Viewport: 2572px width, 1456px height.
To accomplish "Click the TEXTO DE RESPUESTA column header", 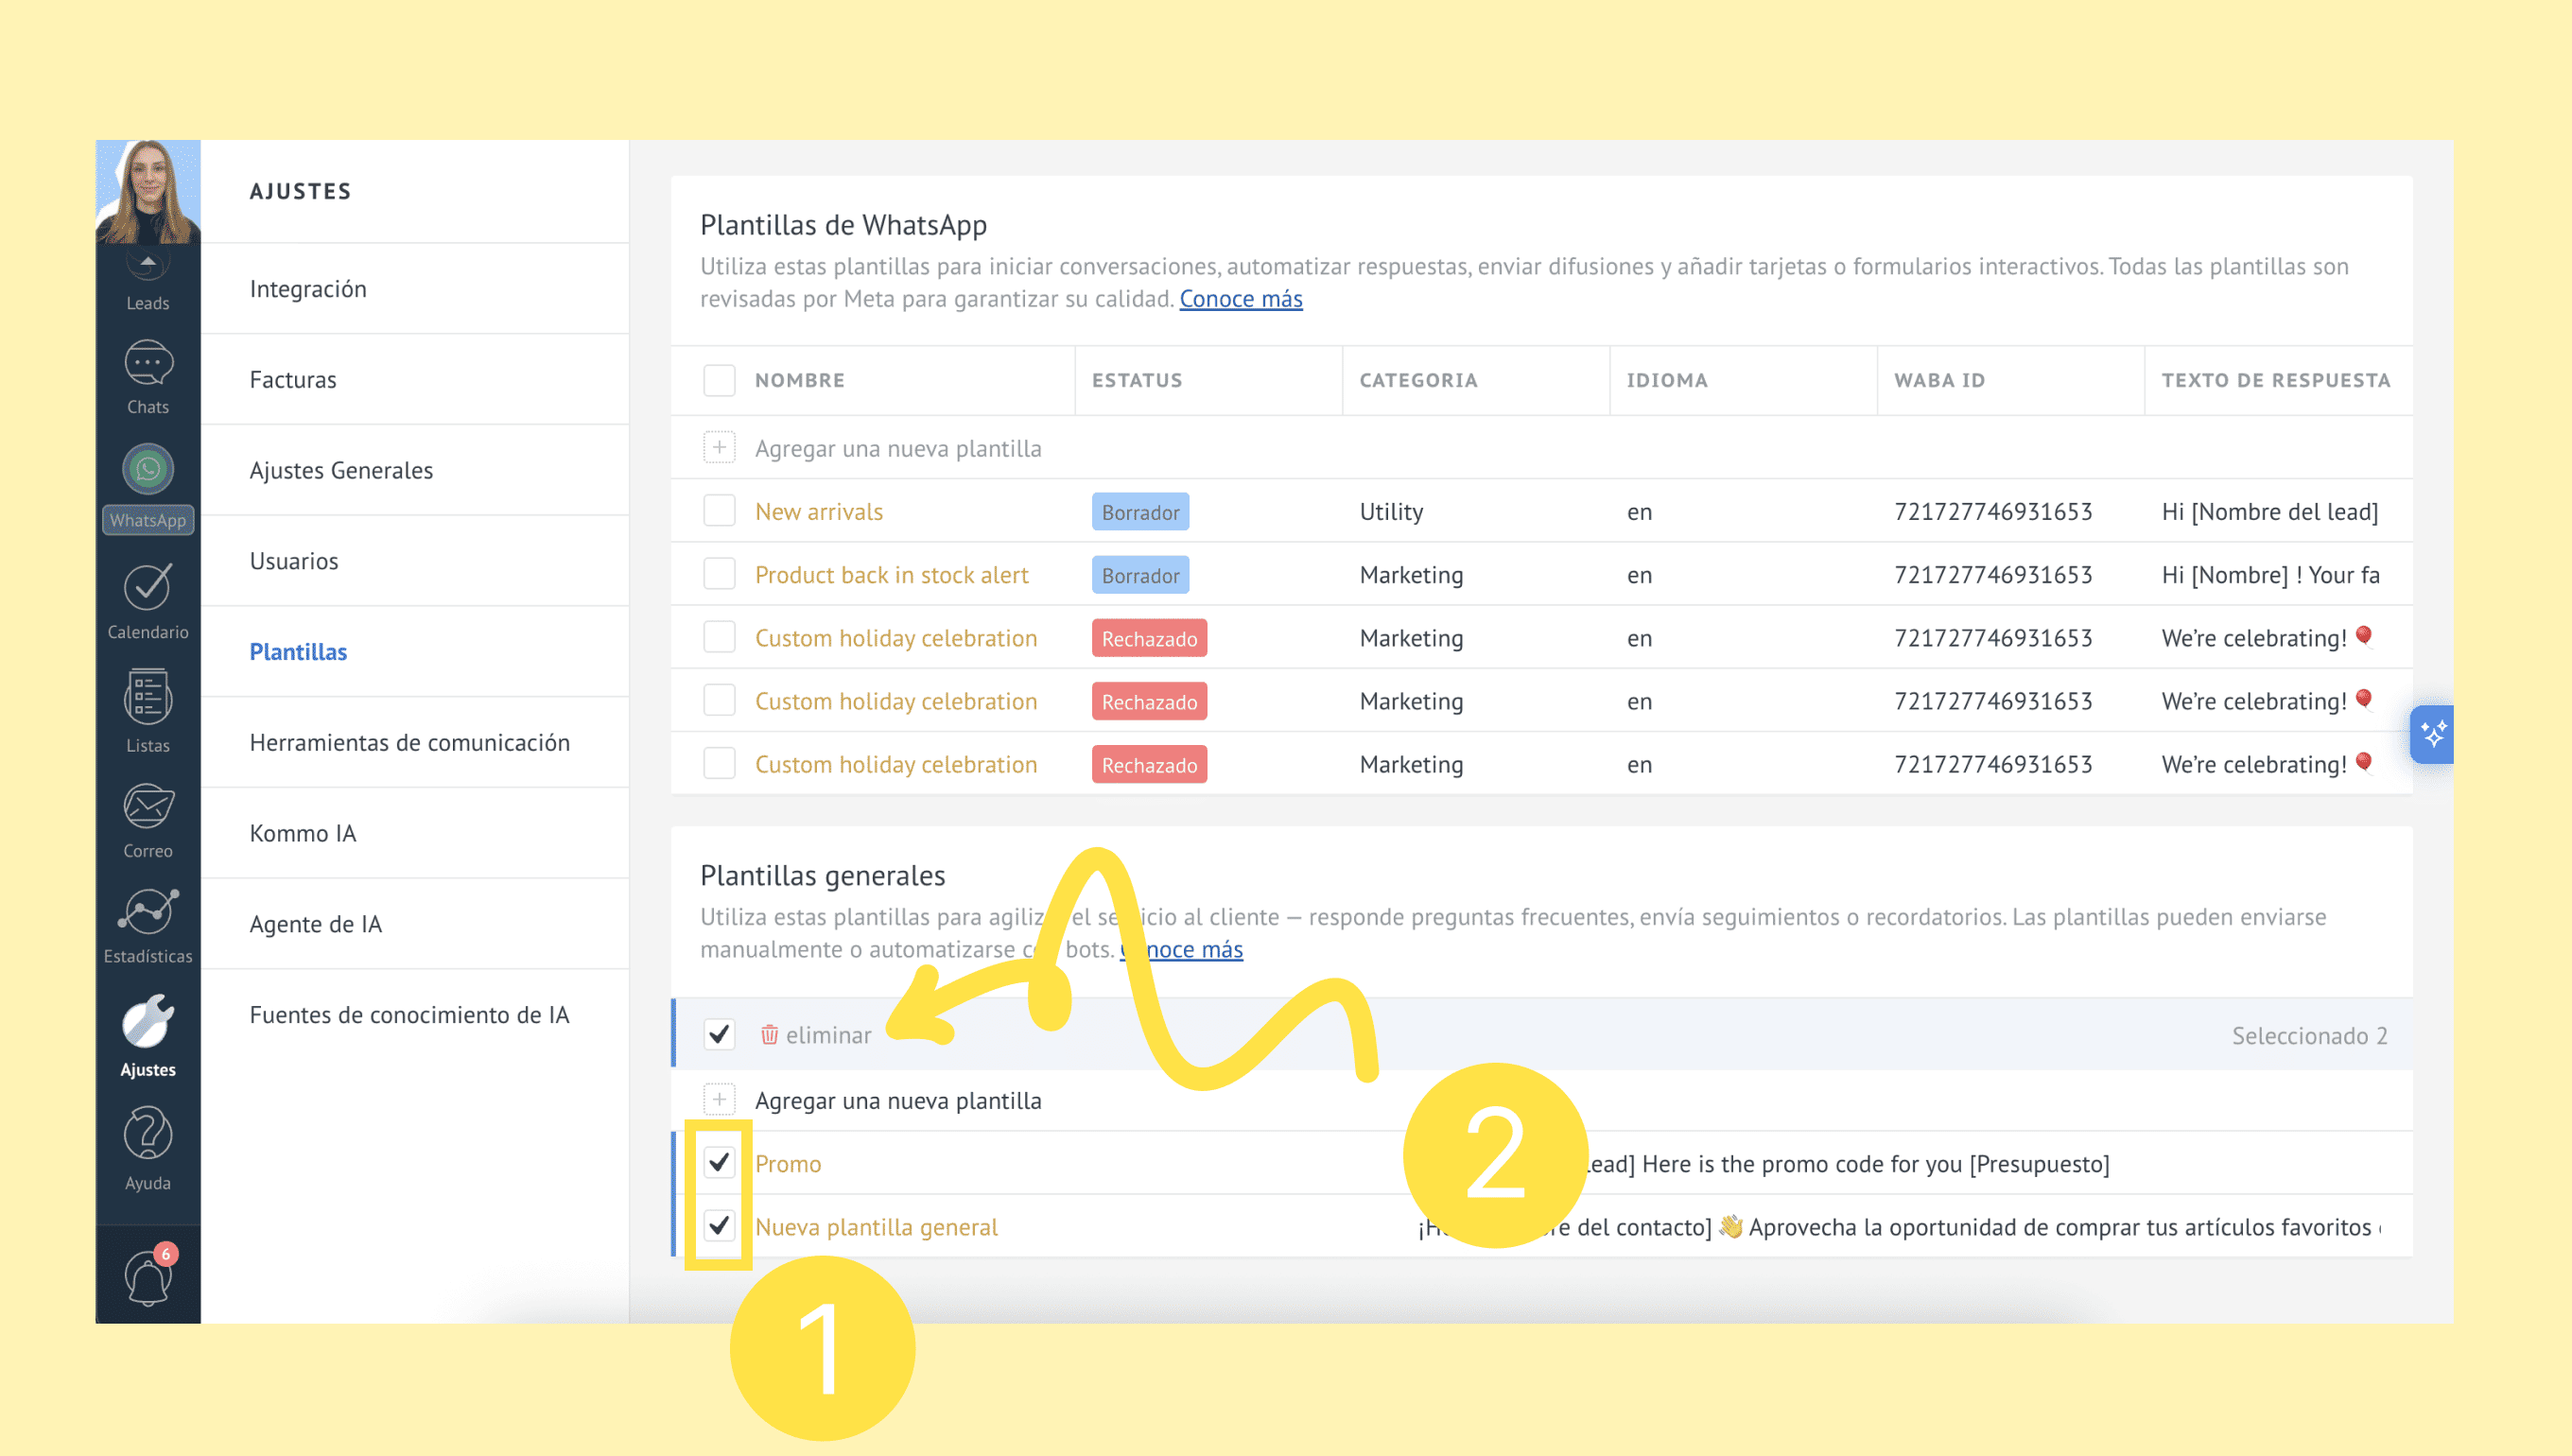I will coord(2276,380).
